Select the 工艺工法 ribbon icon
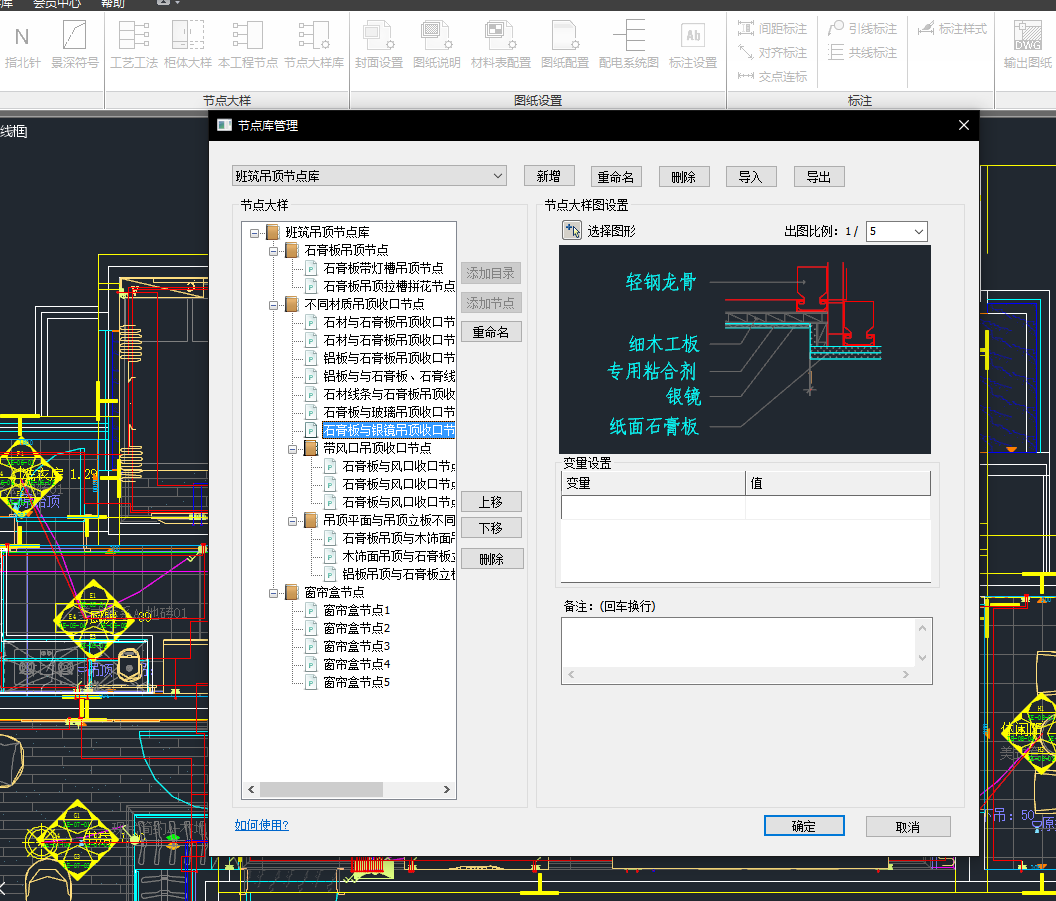 click(x=134, y=36)
